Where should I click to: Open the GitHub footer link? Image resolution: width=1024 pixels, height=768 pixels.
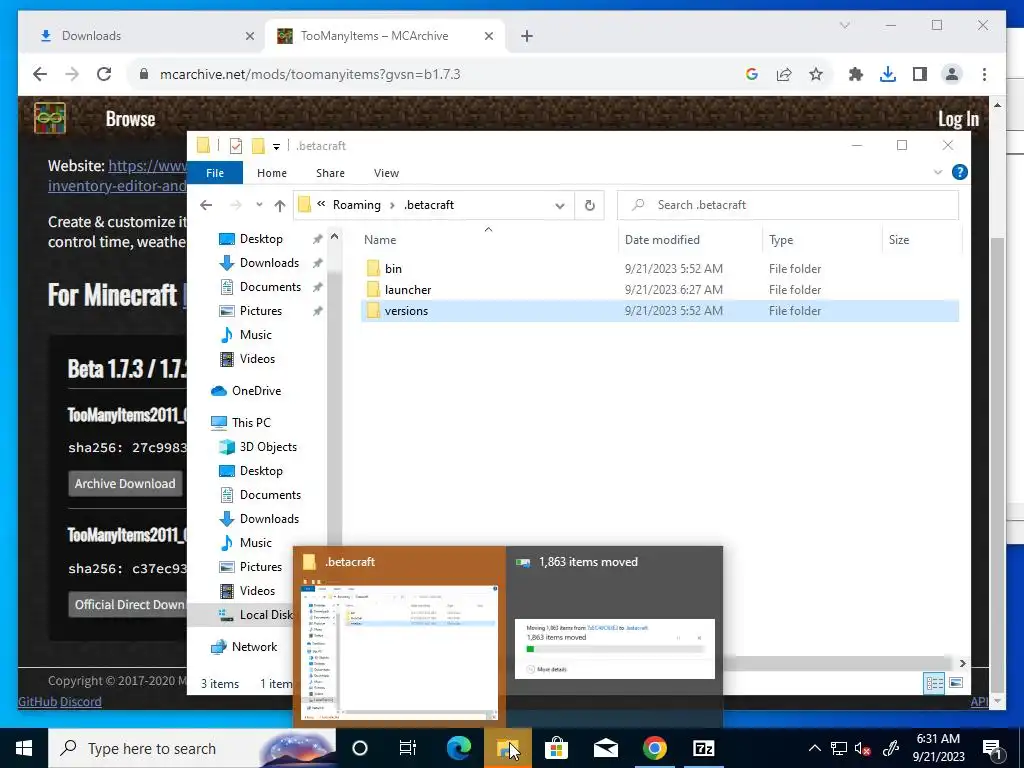pos(37,702)
